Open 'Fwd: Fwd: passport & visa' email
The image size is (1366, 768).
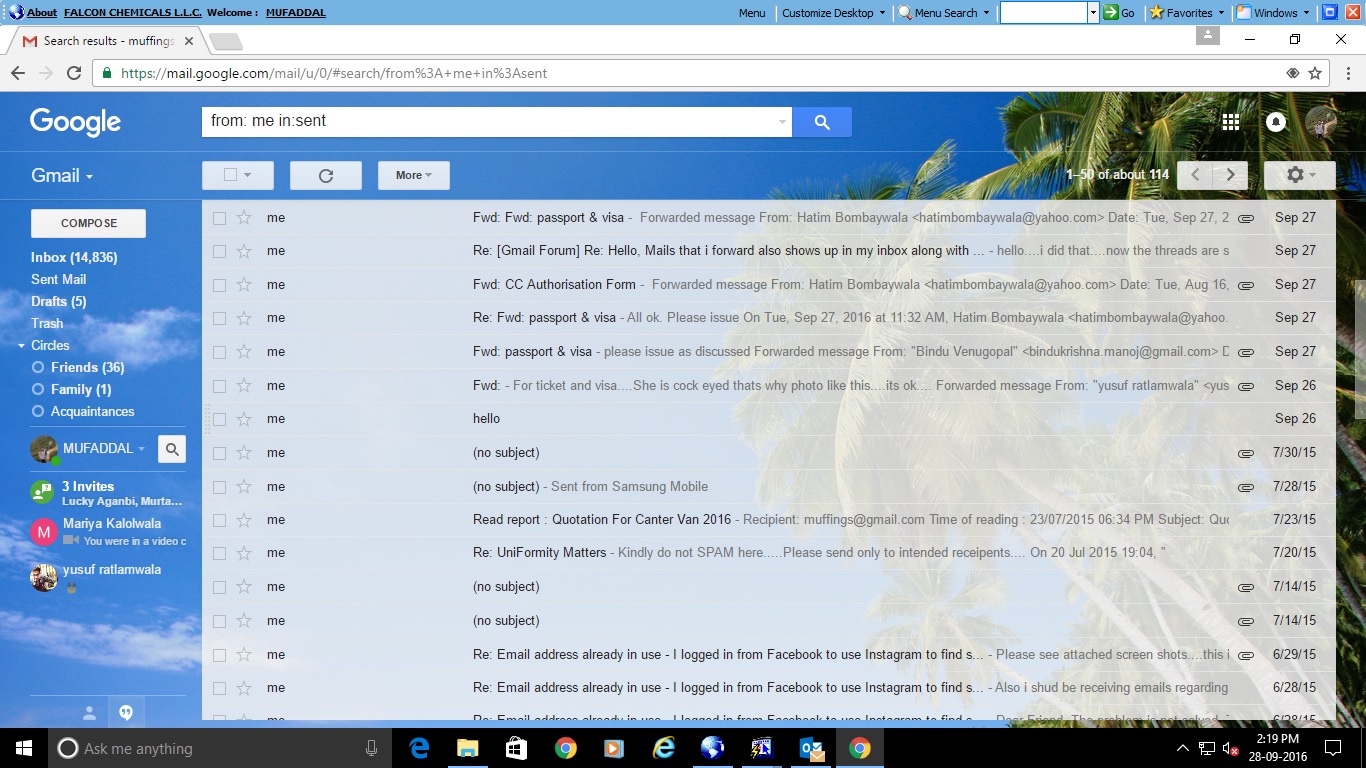(548, 218)
